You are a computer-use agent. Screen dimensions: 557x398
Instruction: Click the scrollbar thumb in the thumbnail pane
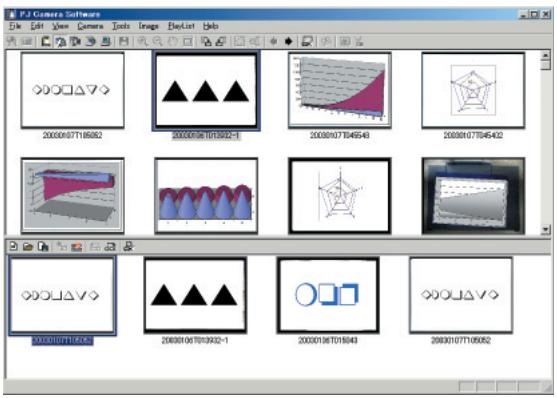[x=545, y=65]
